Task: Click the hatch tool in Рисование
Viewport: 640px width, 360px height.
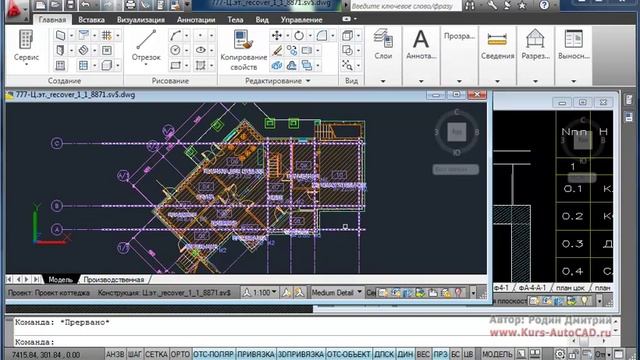Action: click(x=200, y=65)
